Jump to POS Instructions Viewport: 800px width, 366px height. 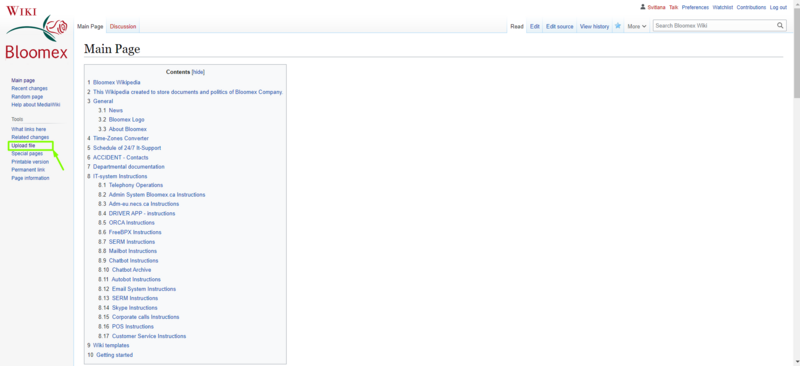[133, 327]
